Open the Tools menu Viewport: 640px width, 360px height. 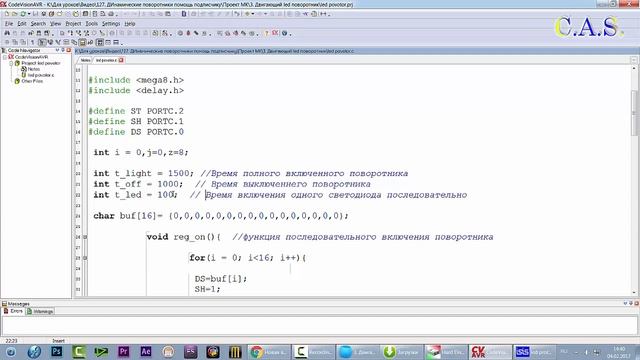tap(91, 24)
